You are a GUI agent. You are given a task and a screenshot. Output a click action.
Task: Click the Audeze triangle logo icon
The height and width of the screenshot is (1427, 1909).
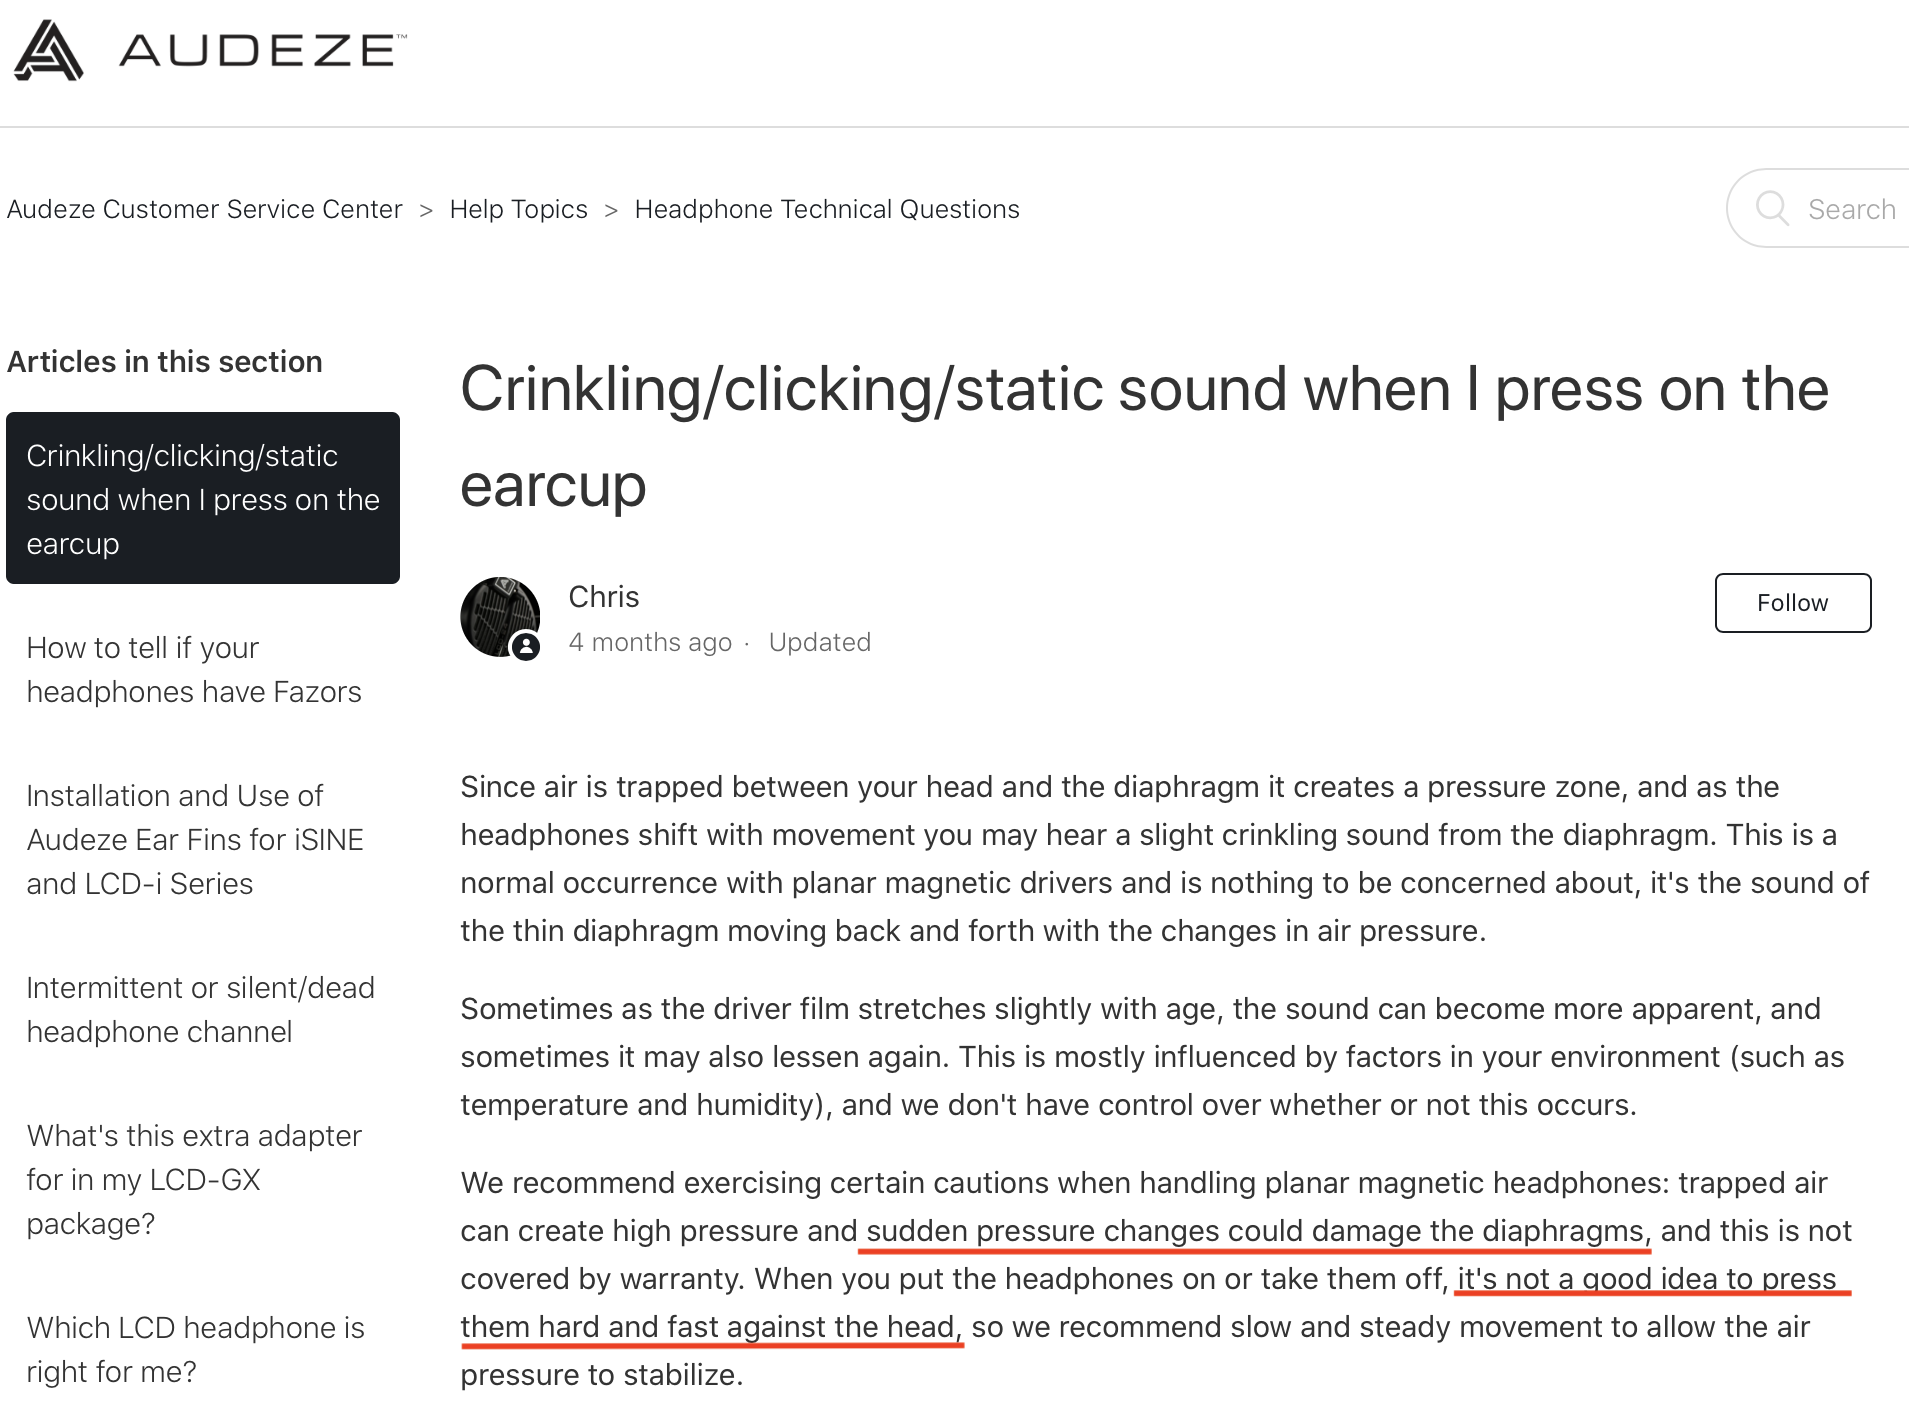(48, 51)
